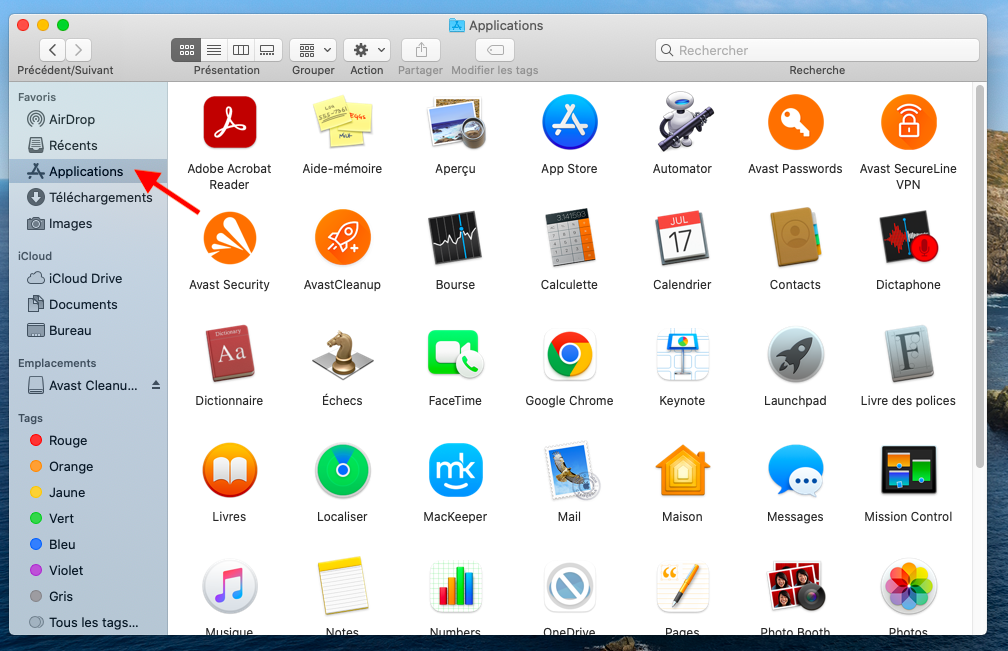Click the vertical scrollbar of the Applications window
The image size is (1008, 651).
click(980, 276)
